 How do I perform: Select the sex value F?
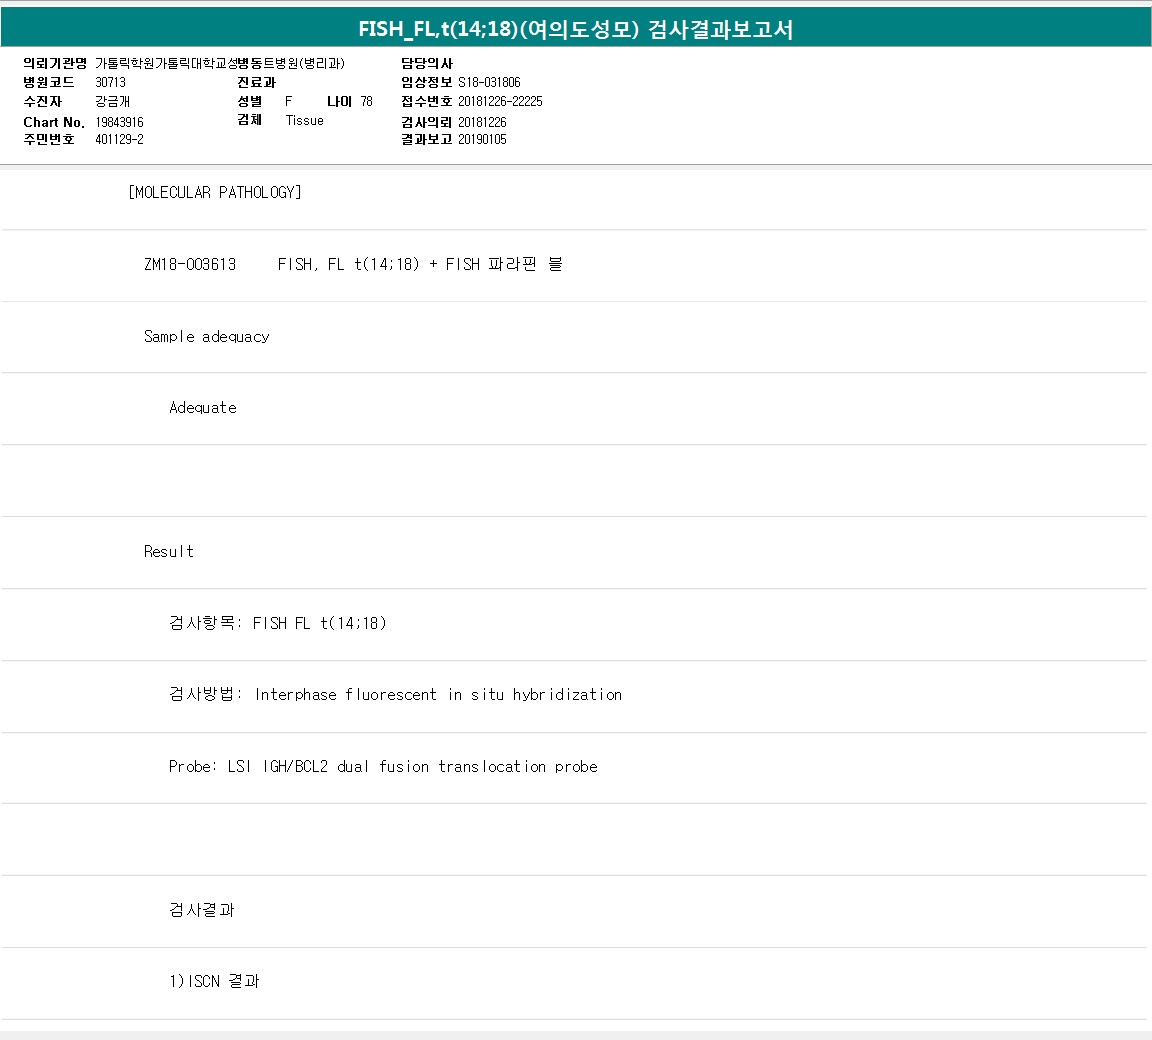[x=289, y=101]
